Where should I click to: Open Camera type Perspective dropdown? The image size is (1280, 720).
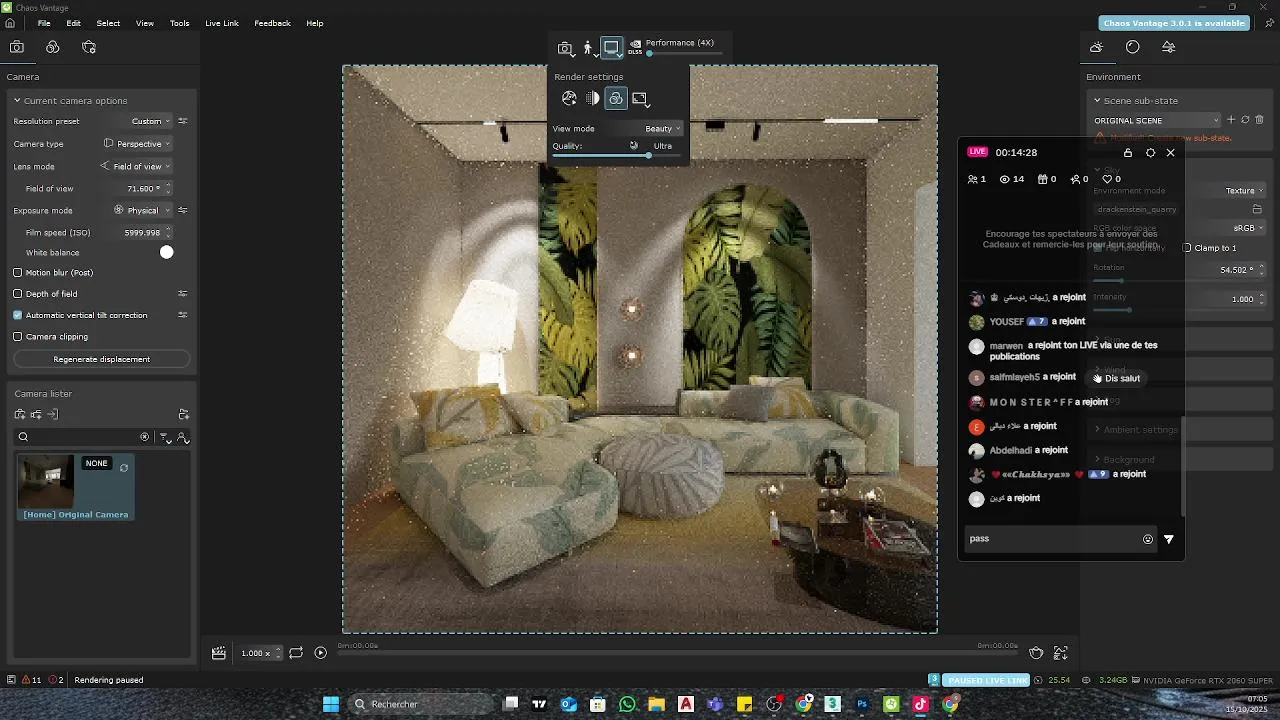tap(137, 144)
